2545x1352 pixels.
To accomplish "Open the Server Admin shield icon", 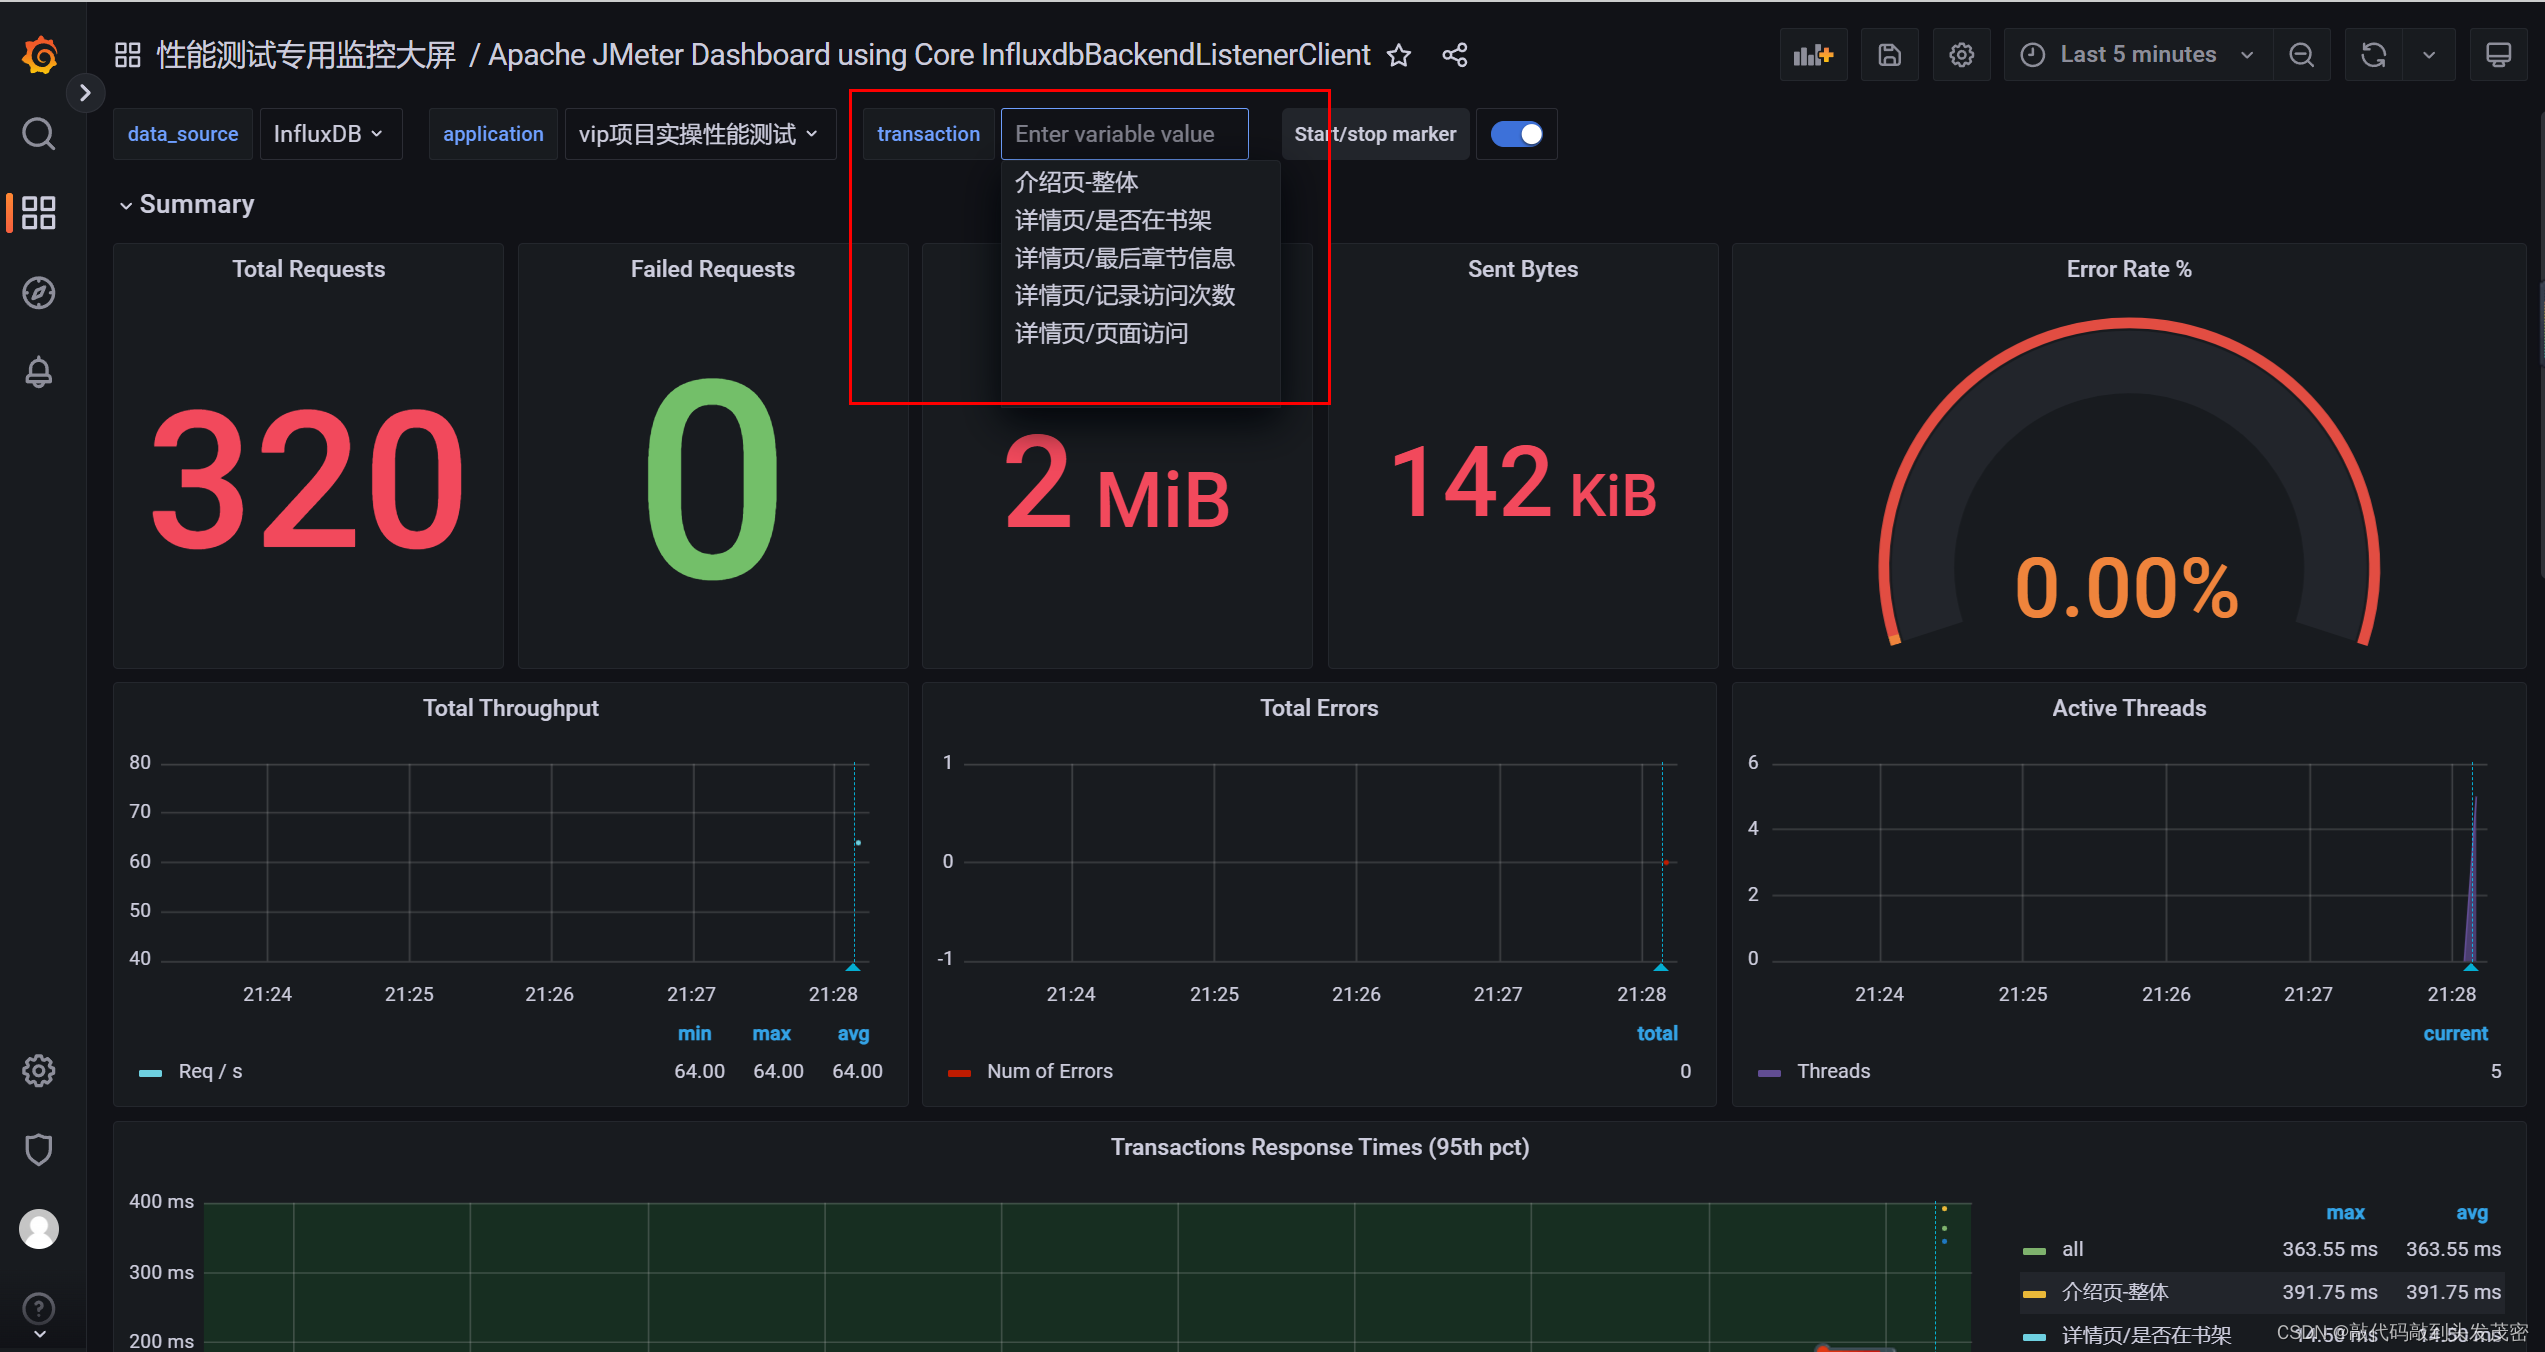I will point(39,1150).
